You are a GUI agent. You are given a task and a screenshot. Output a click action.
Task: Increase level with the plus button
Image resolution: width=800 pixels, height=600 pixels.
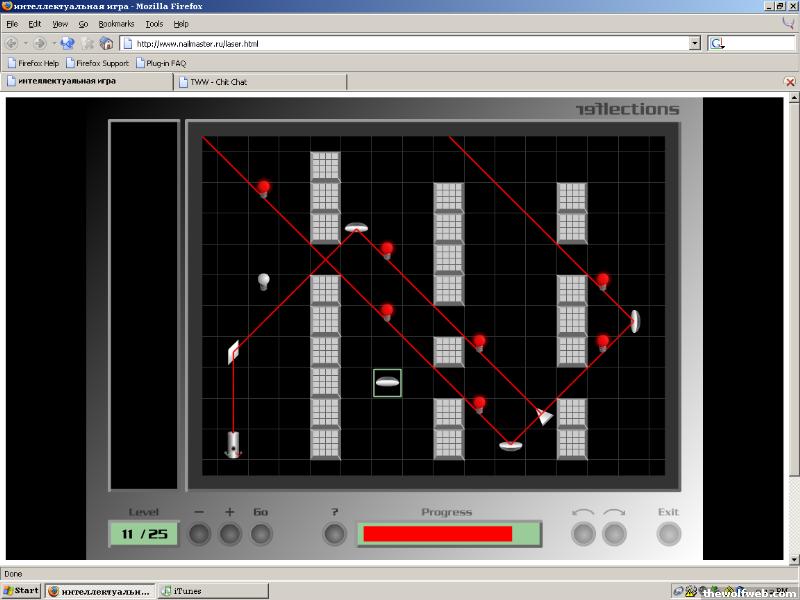coord(230,534)
